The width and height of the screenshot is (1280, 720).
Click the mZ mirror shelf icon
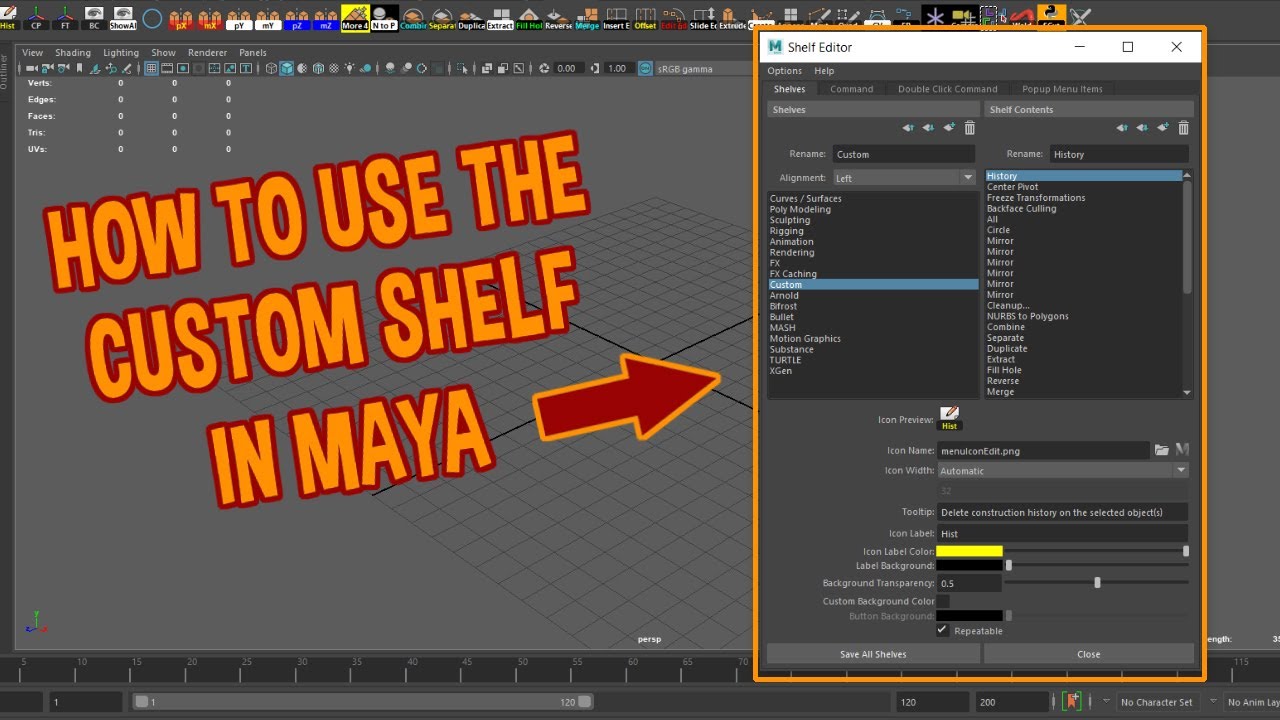[326, 18]
